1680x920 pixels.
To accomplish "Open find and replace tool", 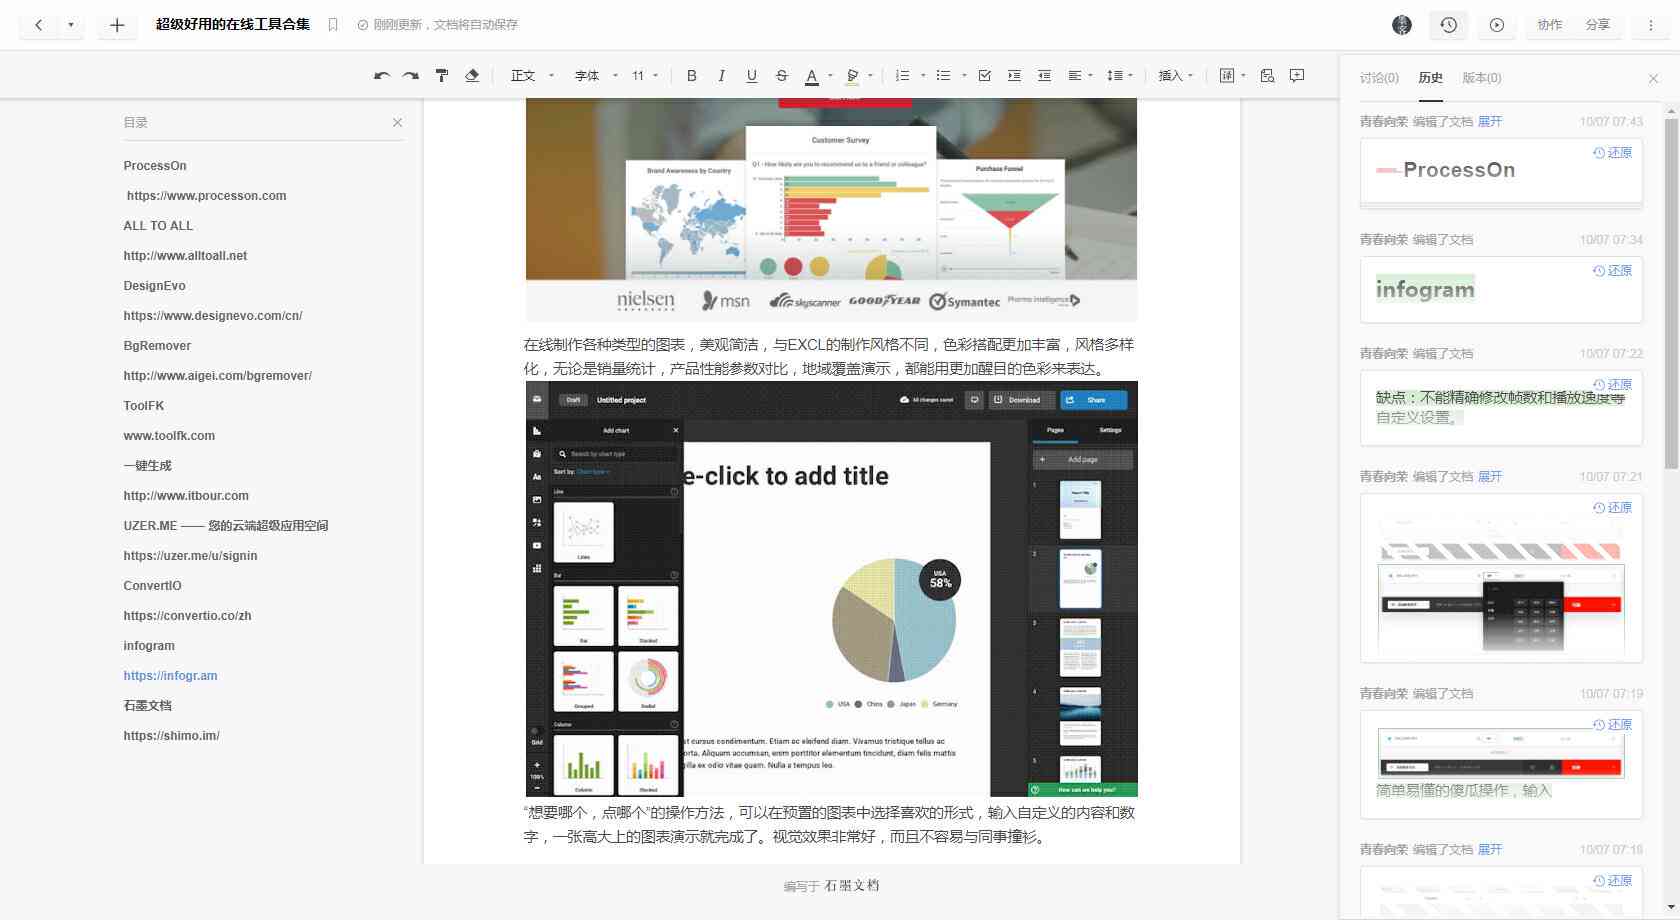I will click(1267, 76).
